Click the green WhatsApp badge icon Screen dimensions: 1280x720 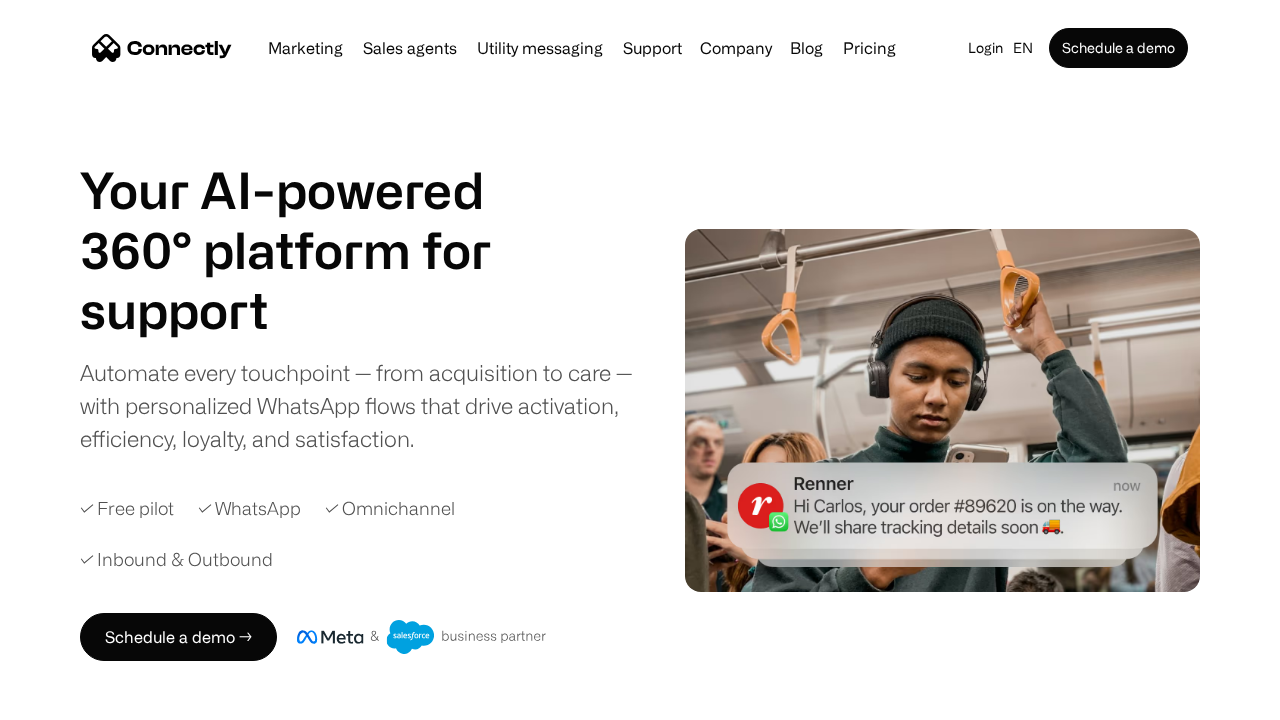click(x=779, y=522)
